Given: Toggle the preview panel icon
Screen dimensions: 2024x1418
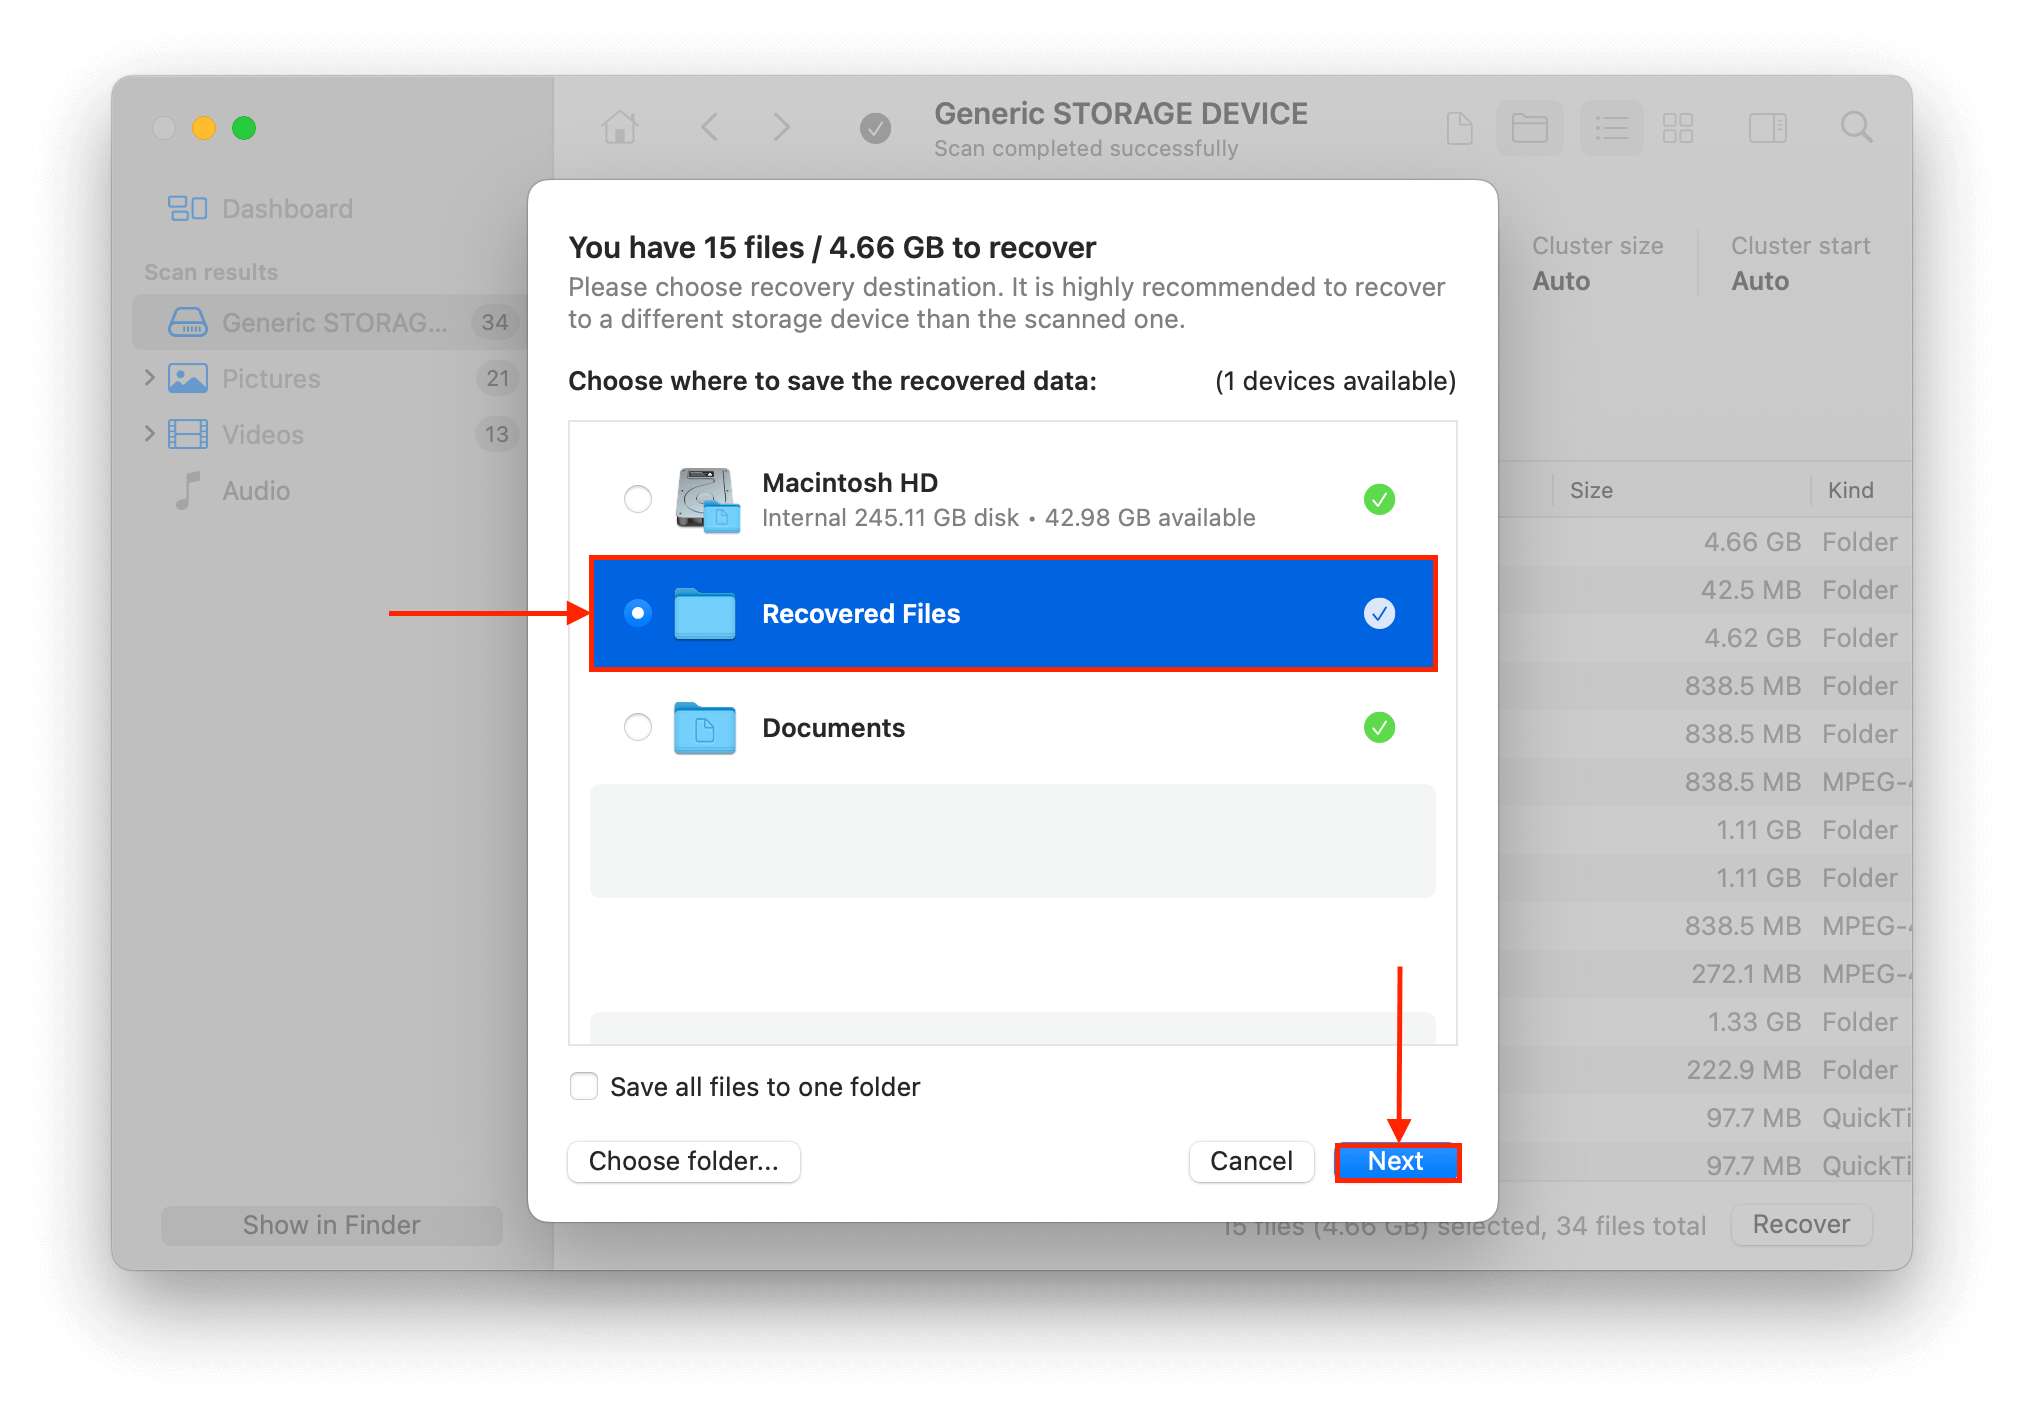Looking at the screenshot, I should [1767, 128].
